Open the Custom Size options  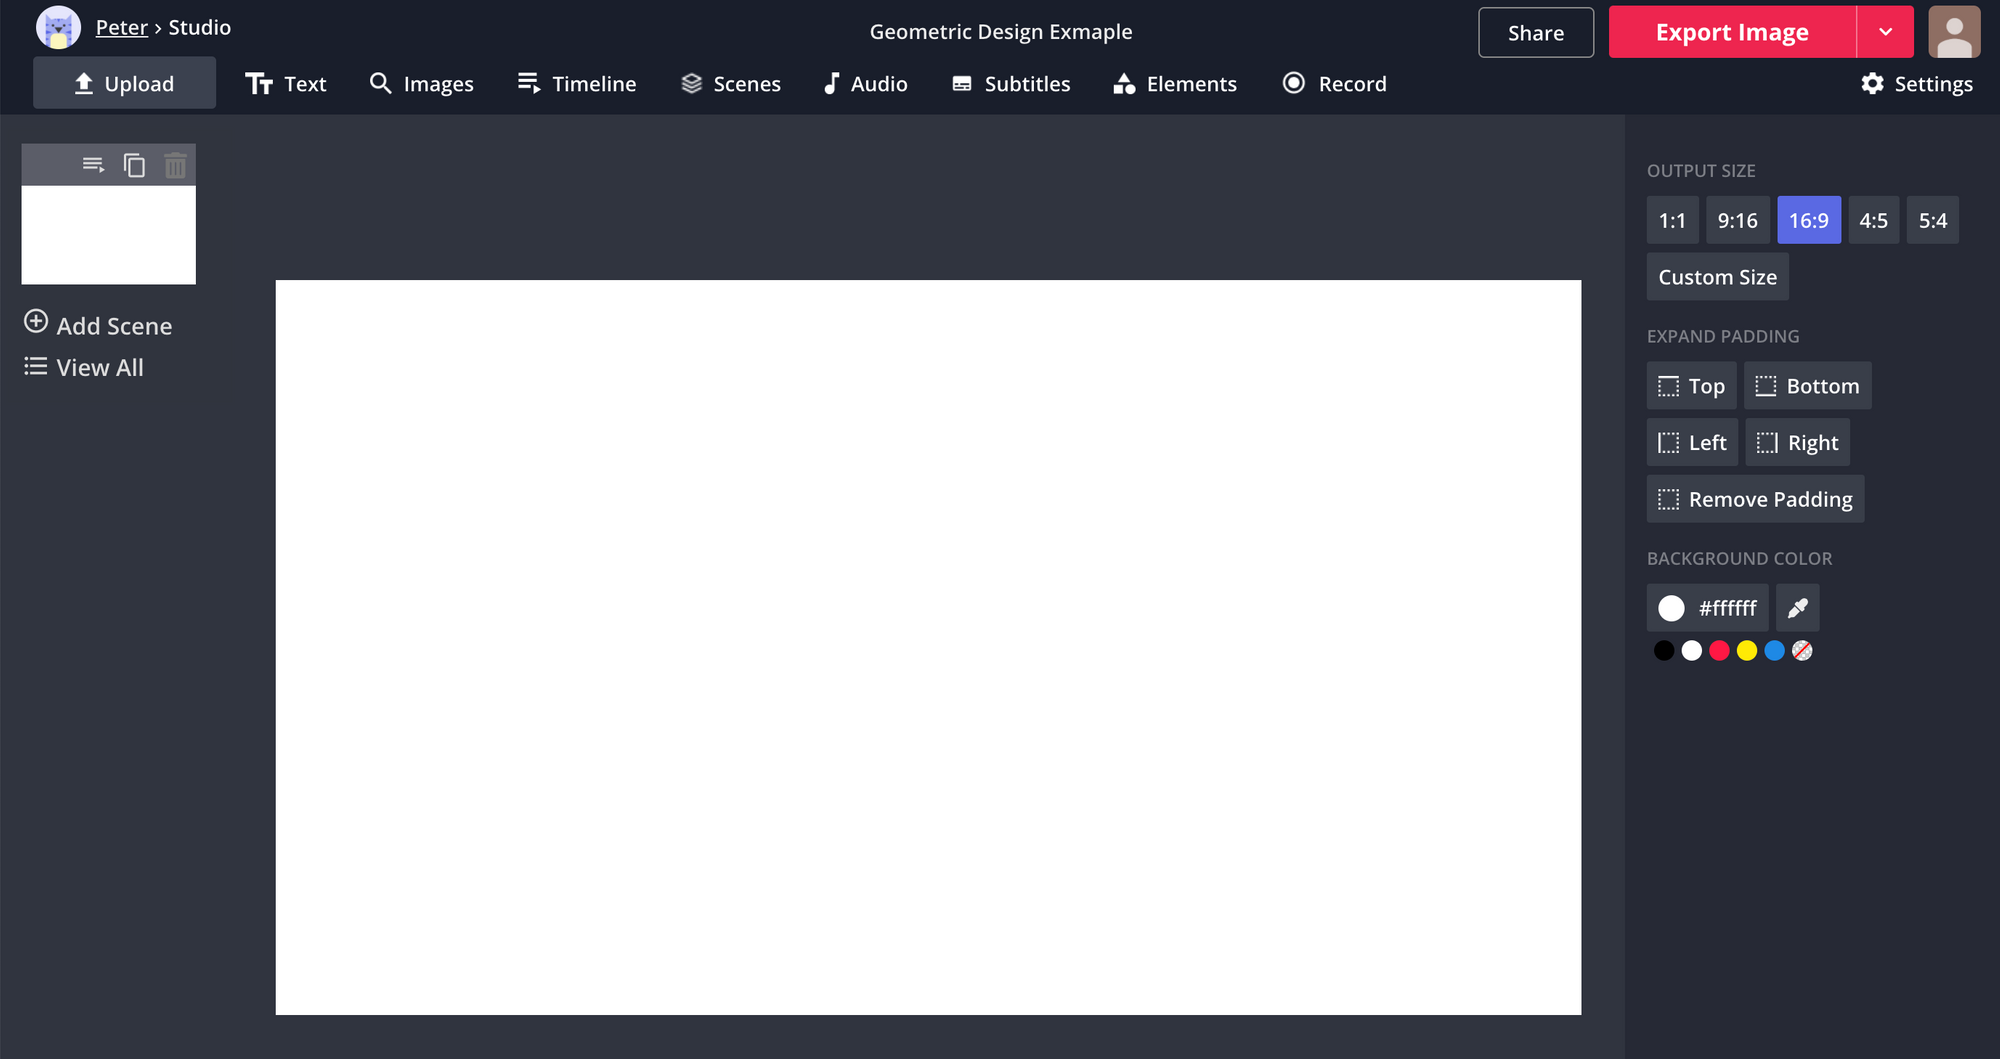1717,277
